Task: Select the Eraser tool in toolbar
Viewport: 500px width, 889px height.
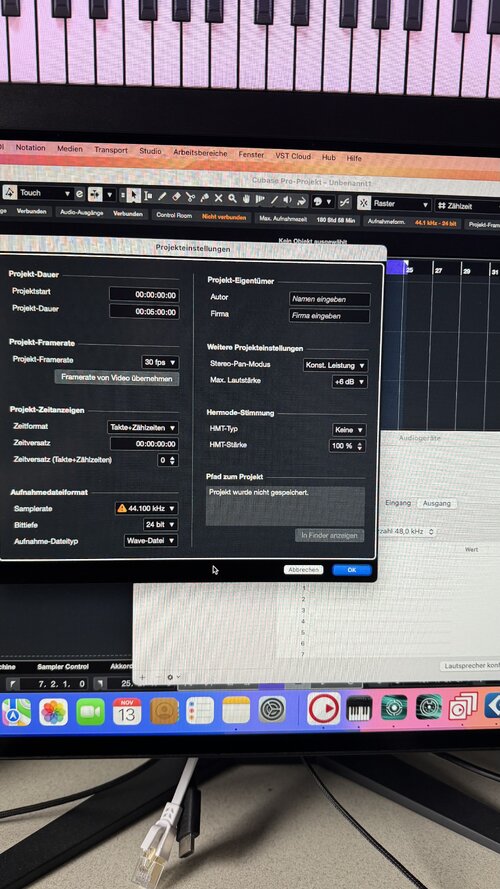Action: click(176, 197)
